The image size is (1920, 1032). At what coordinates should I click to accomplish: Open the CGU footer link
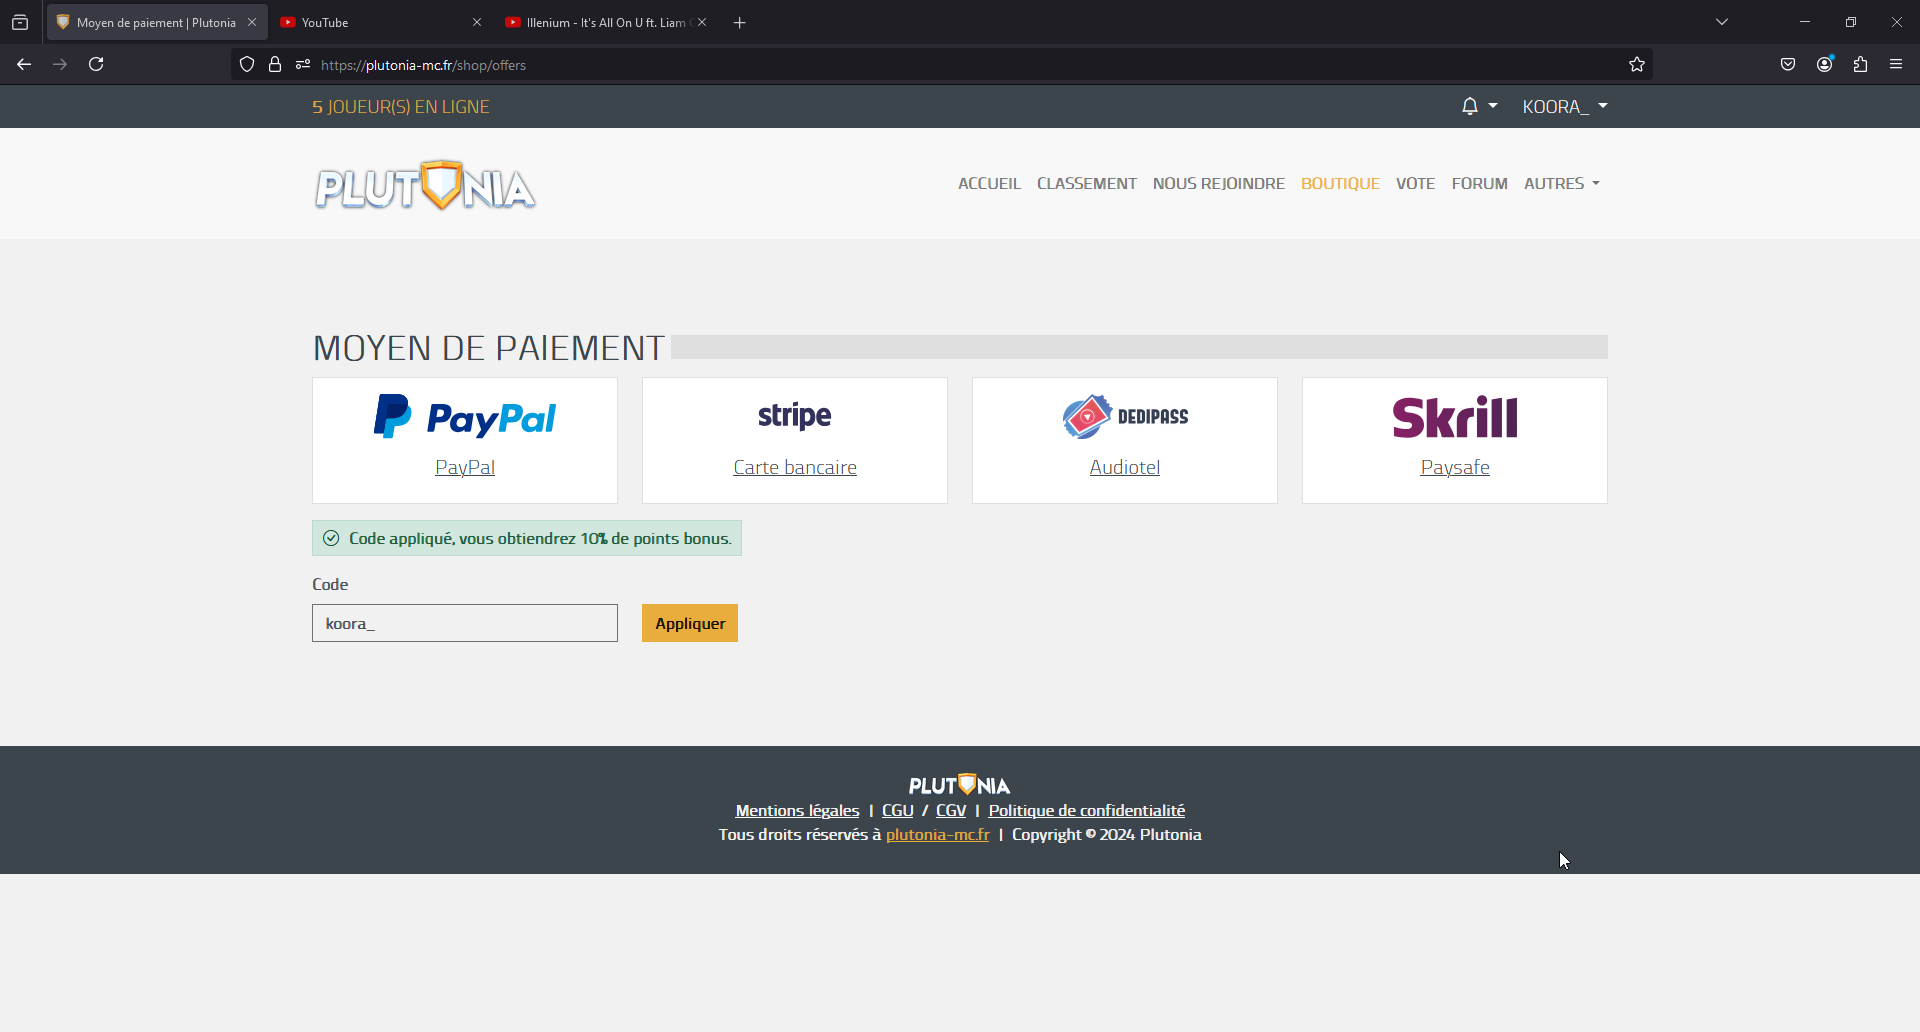tap(898, 810)
